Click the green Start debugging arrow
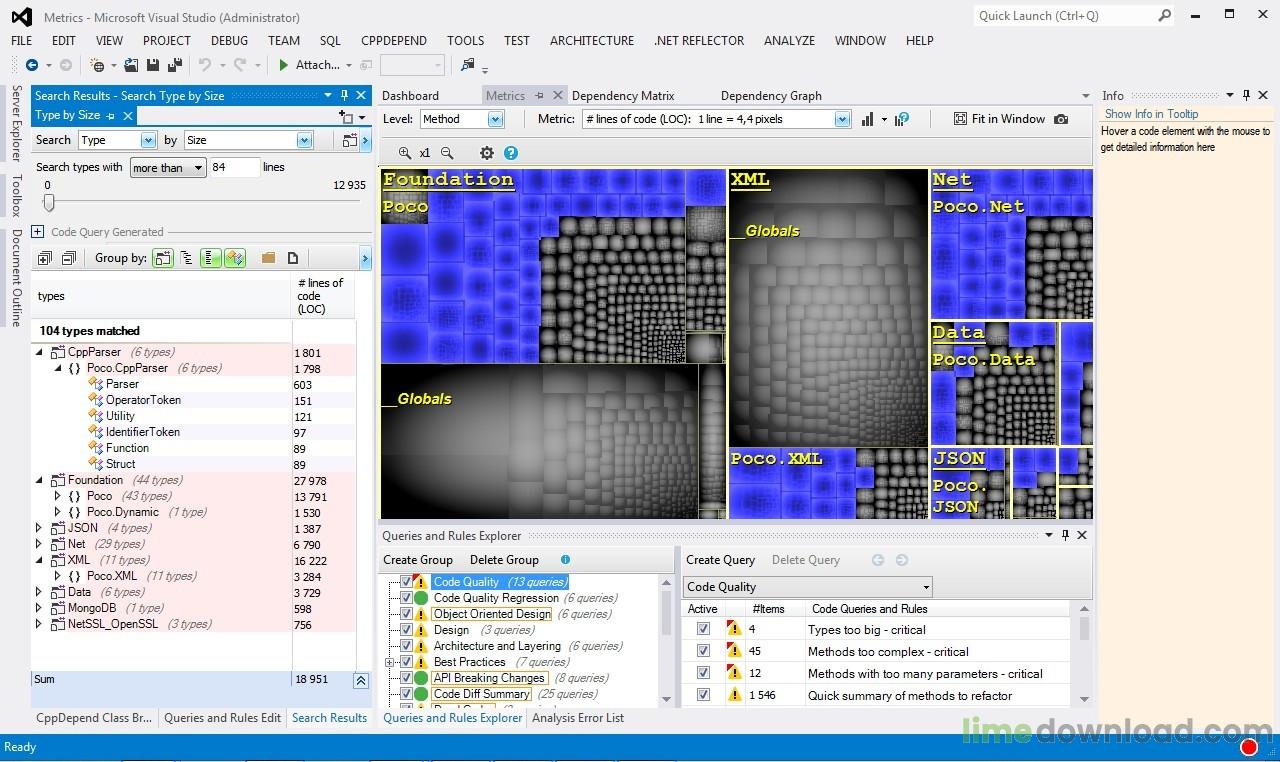The width and height of the screenshot is (1280, 762). pyautogui.click(x=284, y=65)
